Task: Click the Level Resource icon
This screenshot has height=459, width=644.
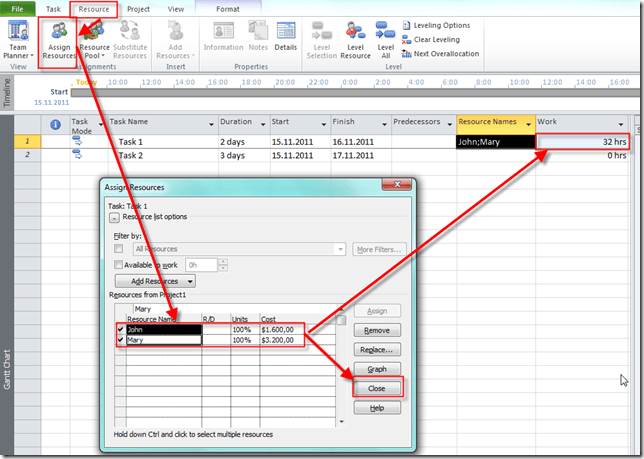Action: pos(355,41)
